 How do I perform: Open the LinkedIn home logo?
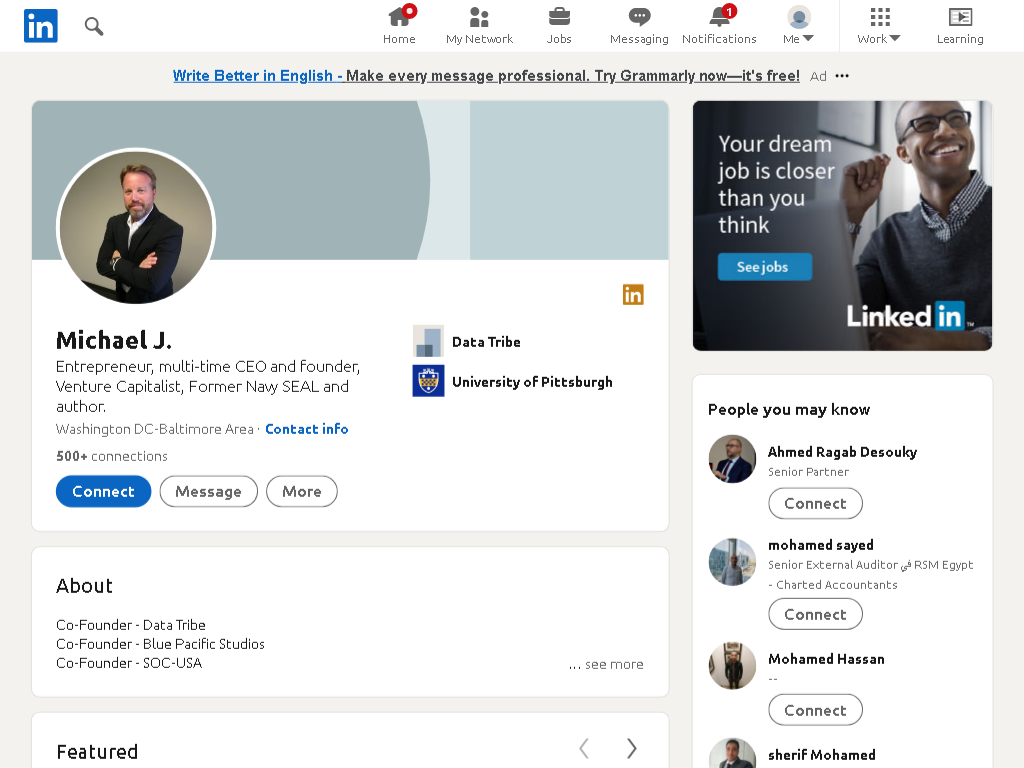click(40, 26)
